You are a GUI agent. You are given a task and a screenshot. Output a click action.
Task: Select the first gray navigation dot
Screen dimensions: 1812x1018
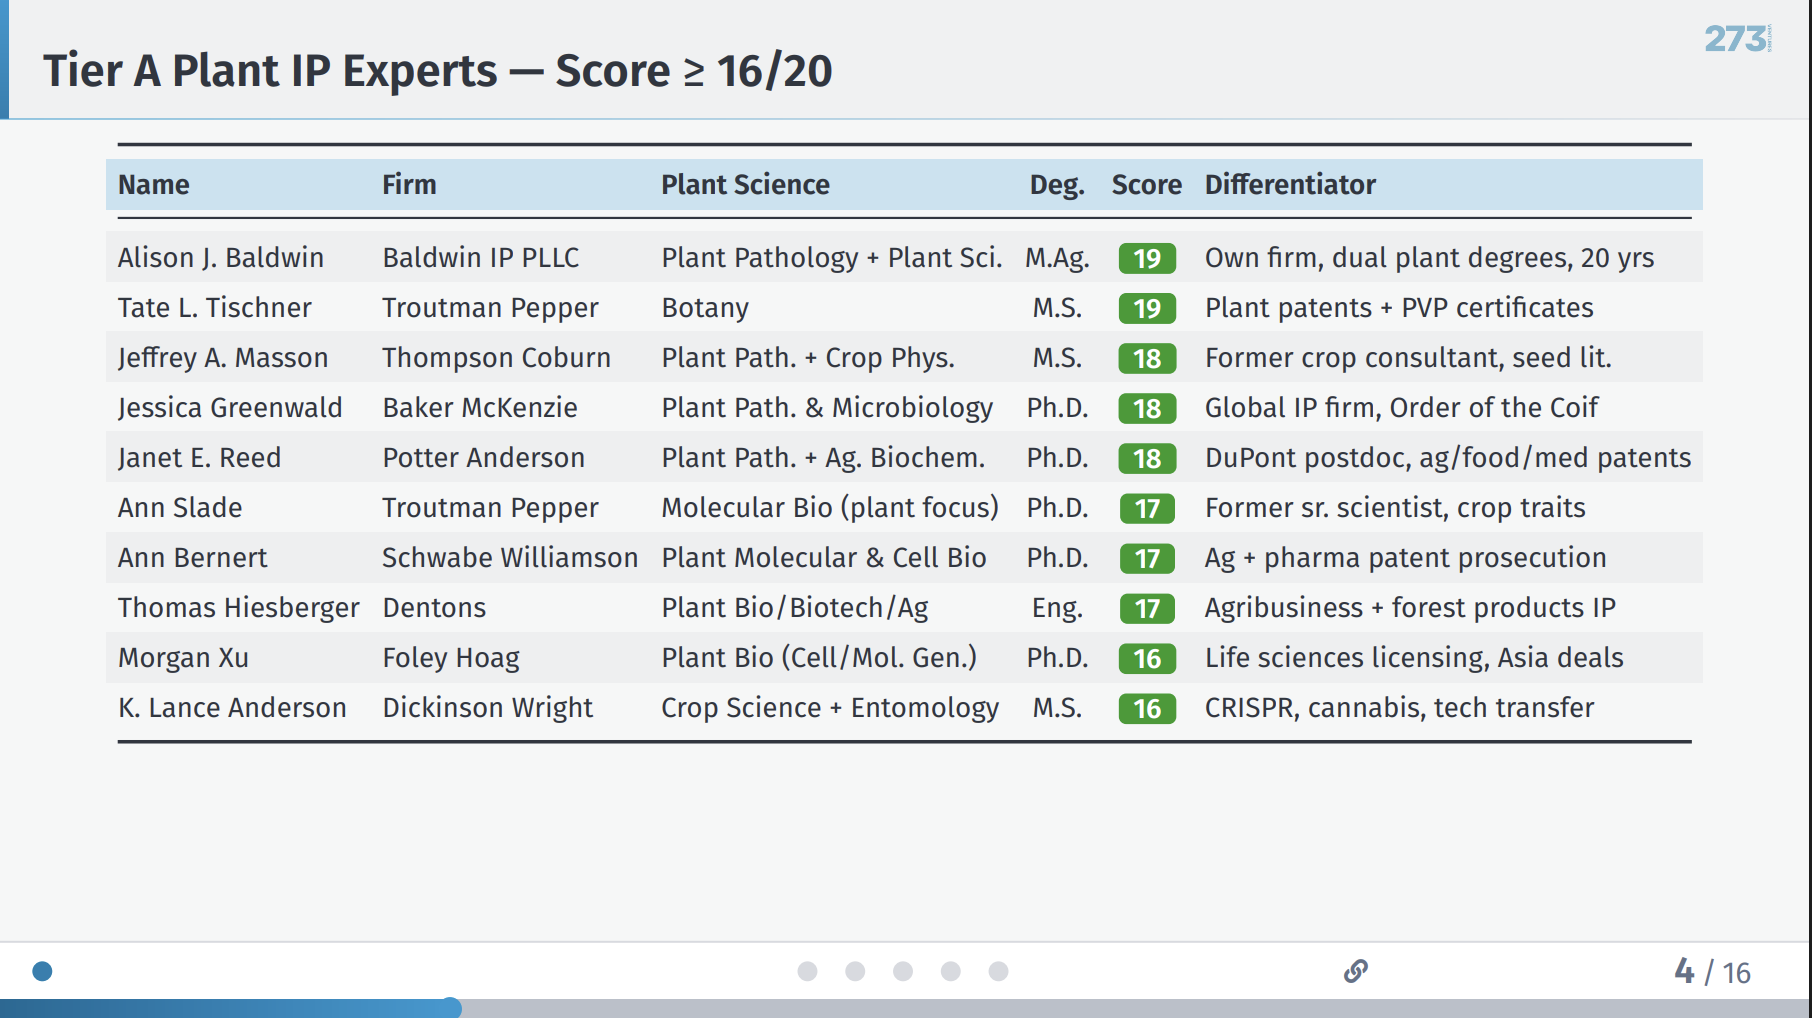(807, 971)
